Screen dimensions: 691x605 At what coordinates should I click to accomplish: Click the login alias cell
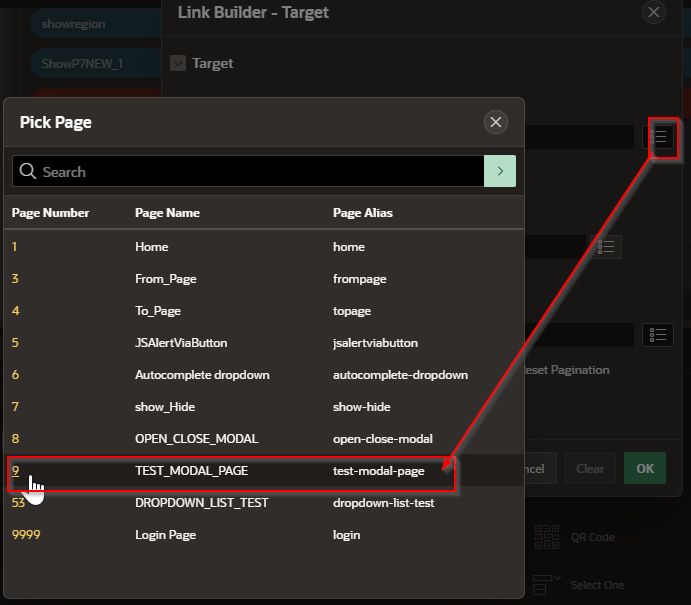(346, 535)
